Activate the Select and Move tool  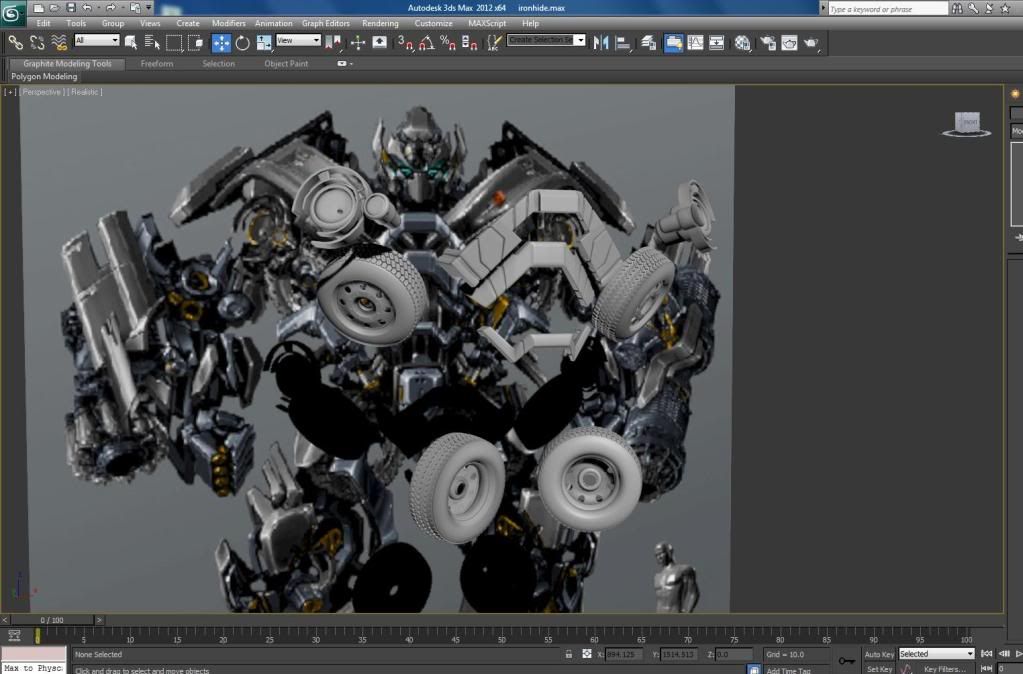coord(221,43)
